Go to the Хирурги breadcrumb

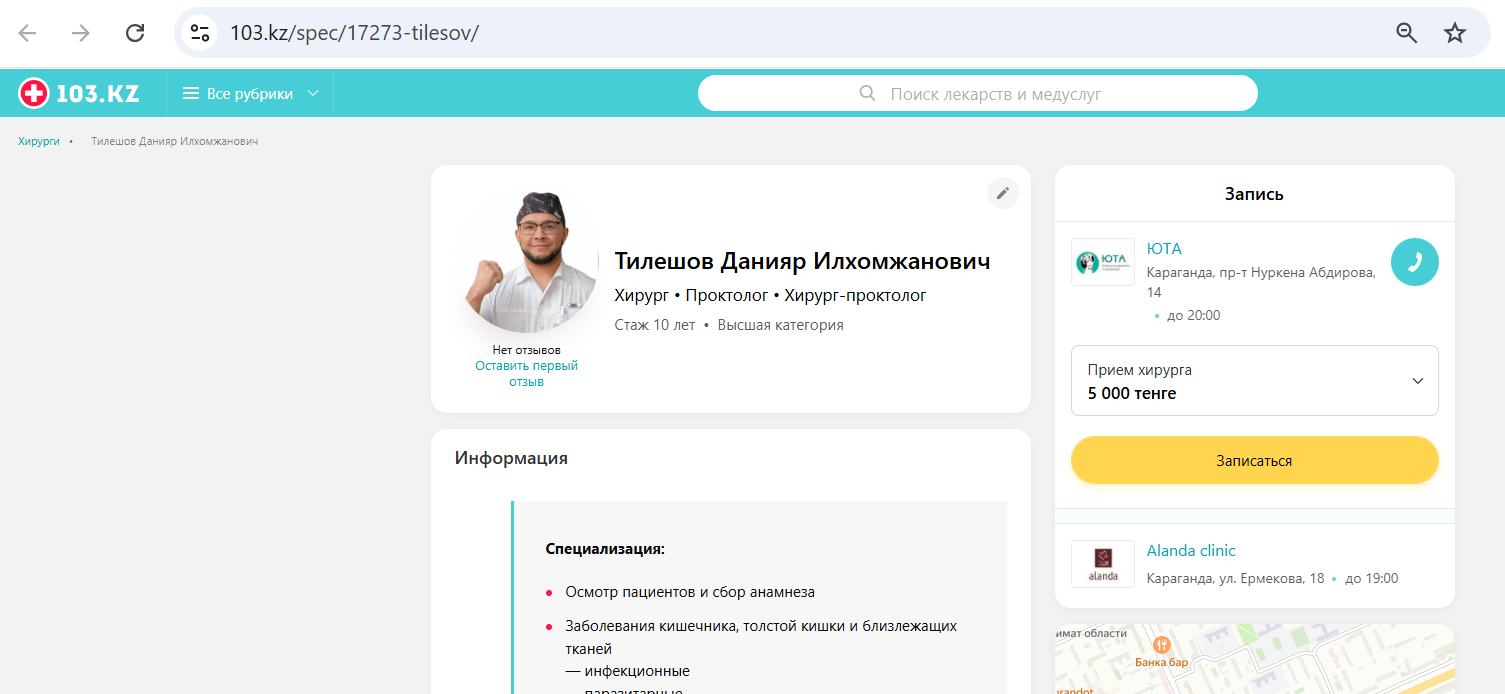(x=38, y=142)
